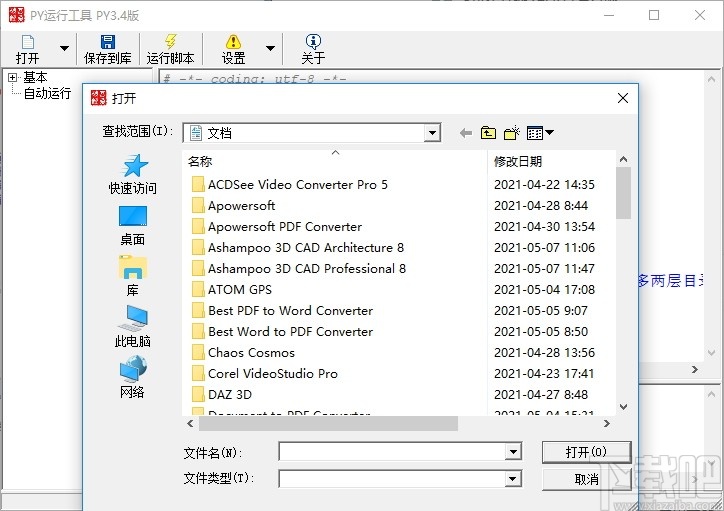The width and height of the screenshot is (724, 511).
Task: Close the 打开 dialog
Action: pos(623,98)
